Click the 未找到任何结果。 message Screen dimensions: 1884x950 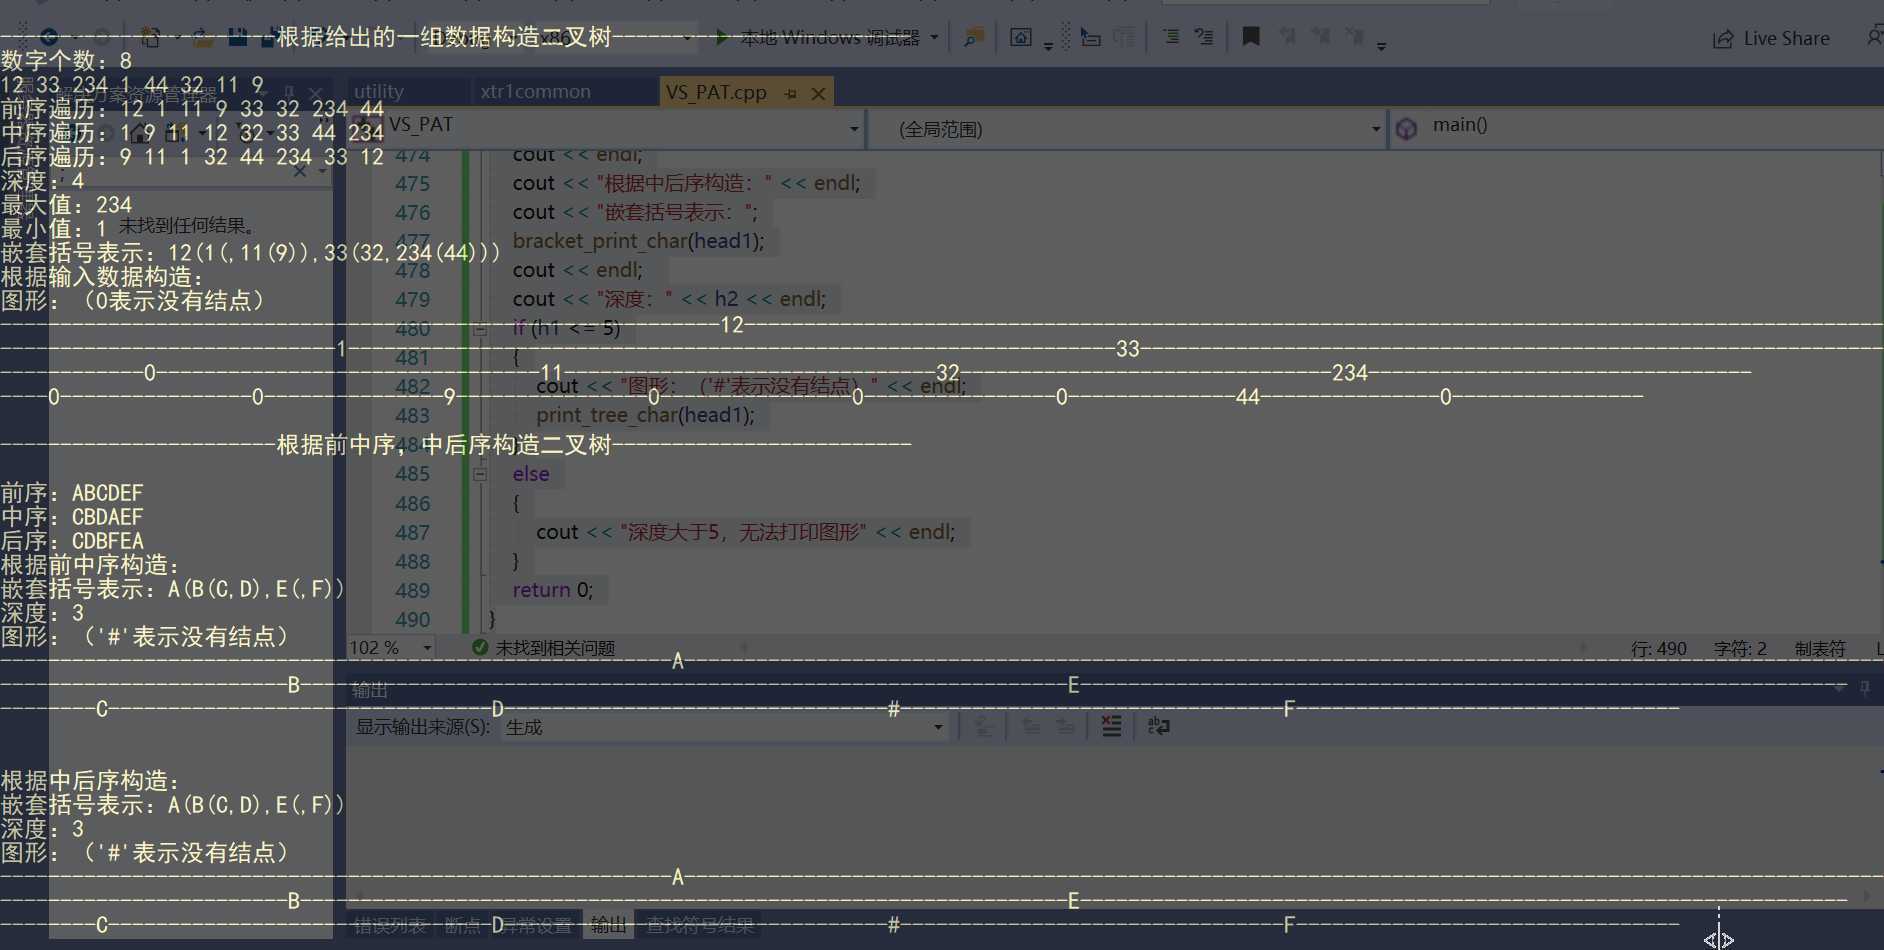coord(188,226)
